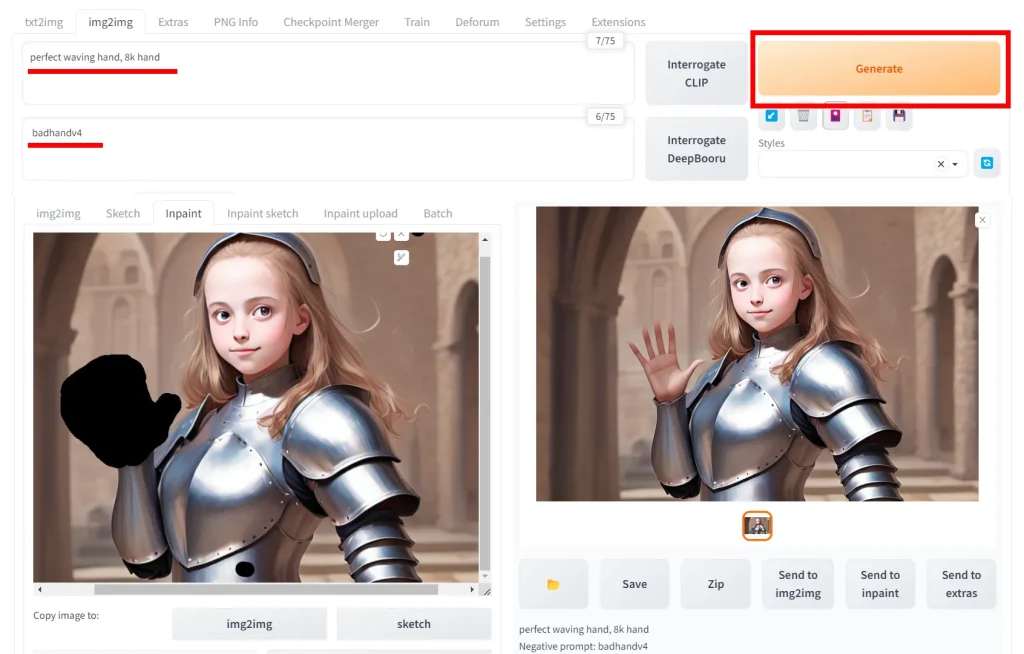Screen dimensions: 1024x654
Task: Click the Interrogate CLIP button
Action: pyautogui.click(x=696, y=73)
